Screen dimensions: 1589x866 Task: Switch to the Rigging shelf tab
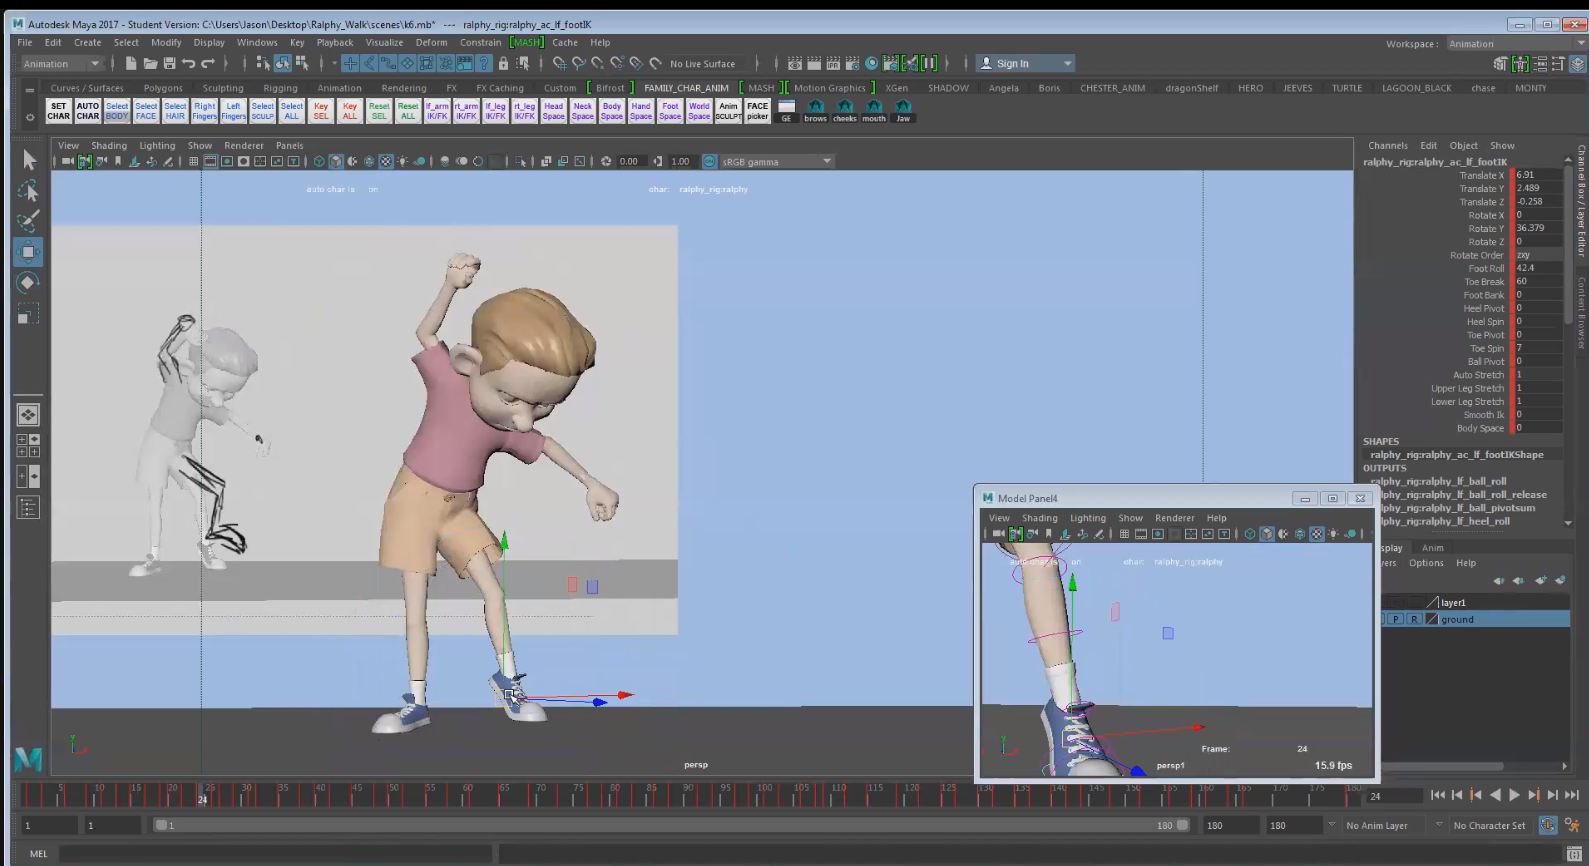click(x=280, y=88)
